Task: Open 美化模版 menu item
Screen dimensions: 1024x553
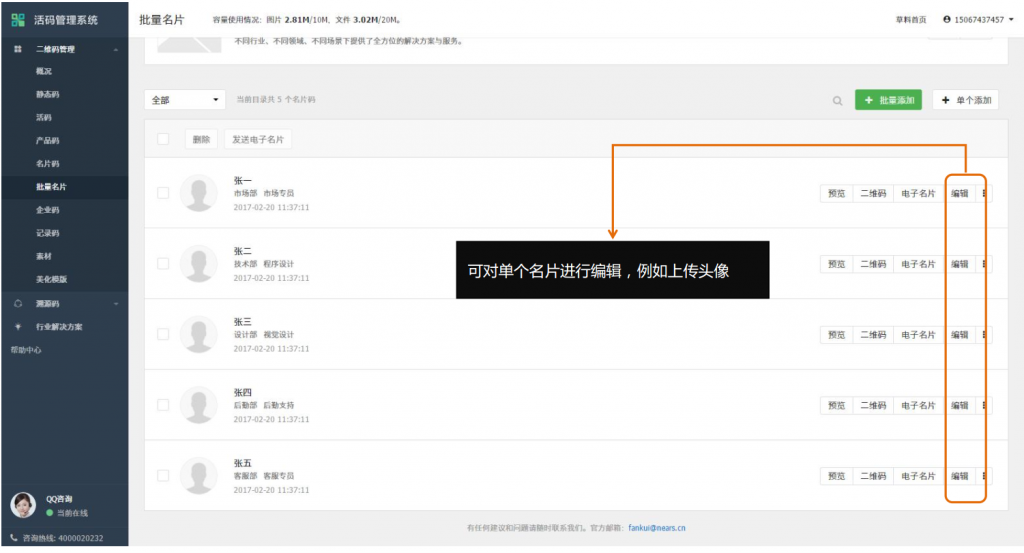Action: tap(52, 279)
